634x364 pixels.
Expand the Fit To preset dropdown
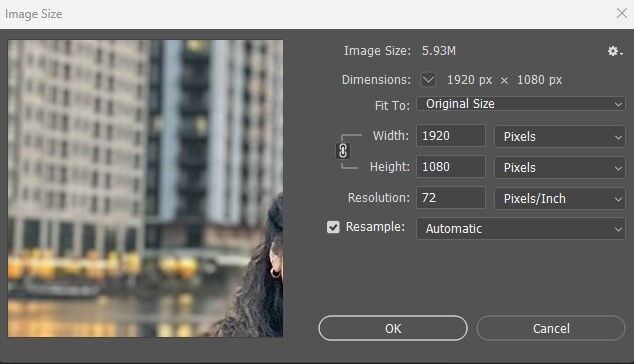[x=521, y=104]
